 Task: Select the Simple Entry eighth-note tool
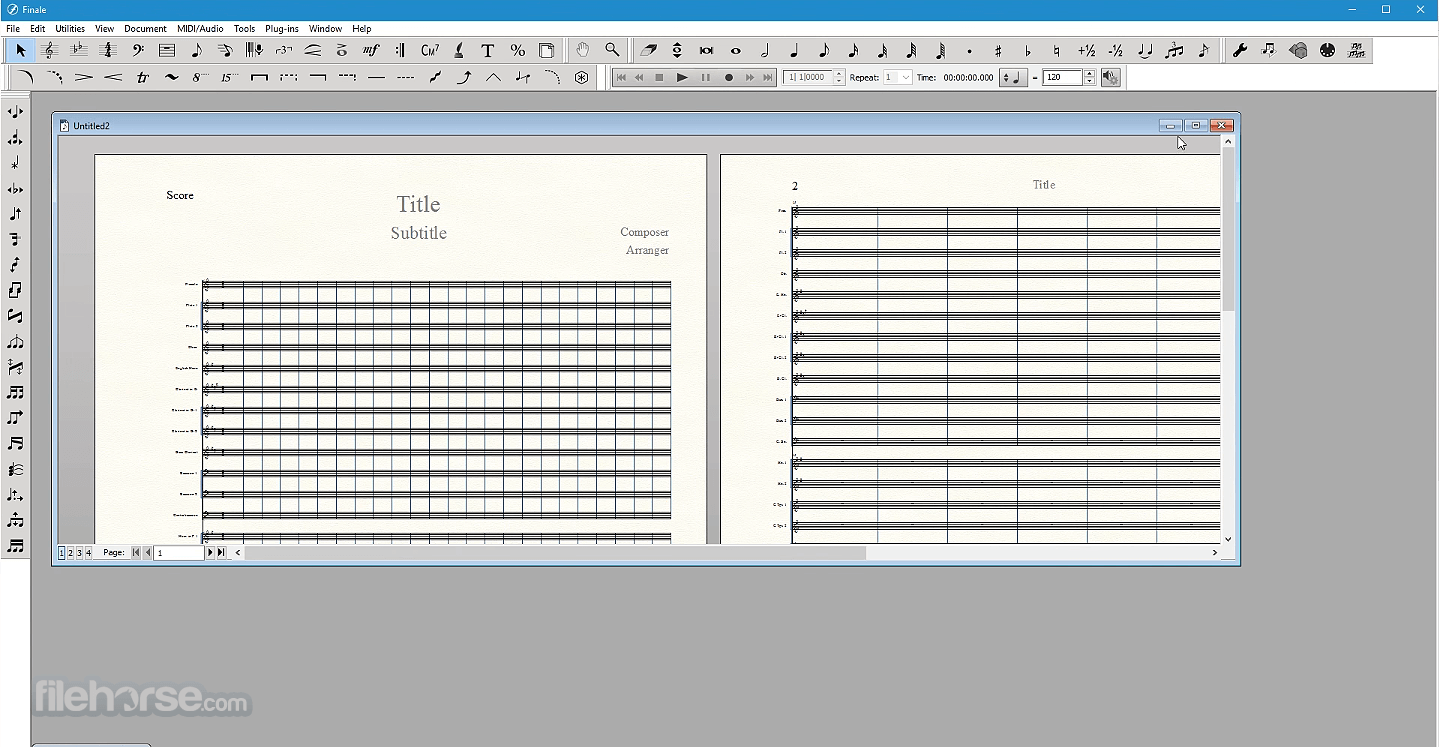196,50
